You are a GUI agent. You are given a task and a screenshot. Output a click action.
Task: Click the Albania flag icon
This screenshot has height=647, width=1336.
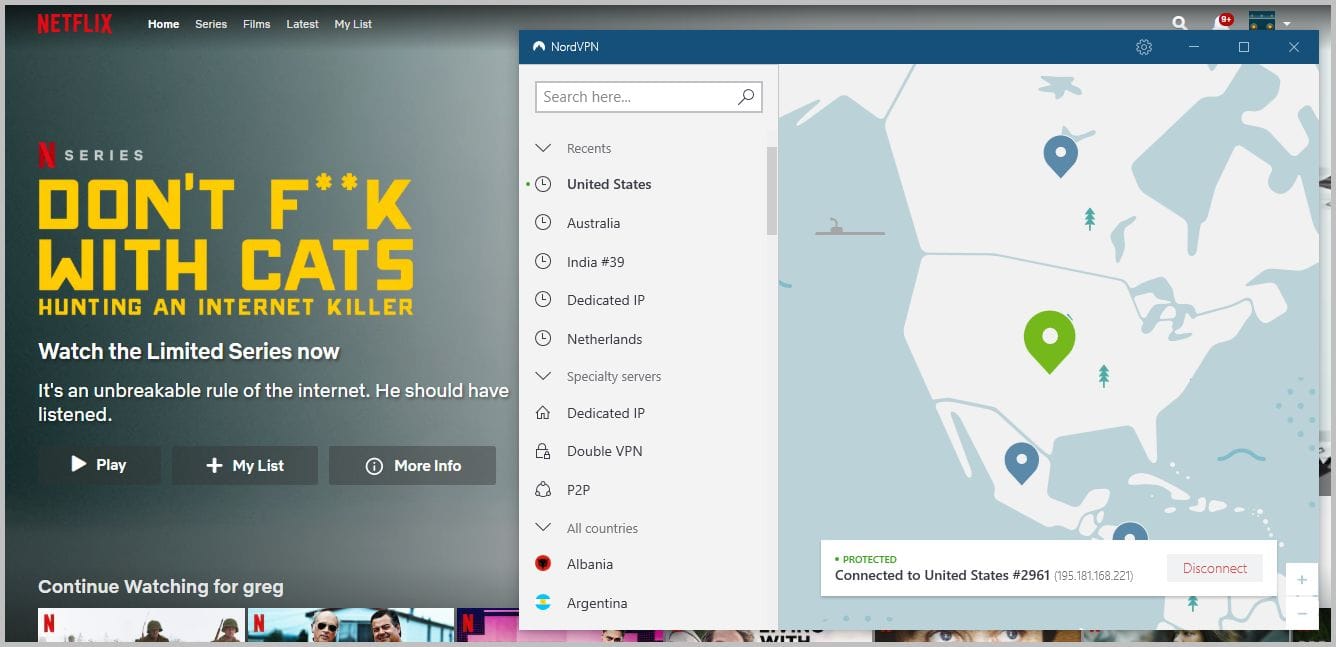pyautogui.click(x=543, y=564)
